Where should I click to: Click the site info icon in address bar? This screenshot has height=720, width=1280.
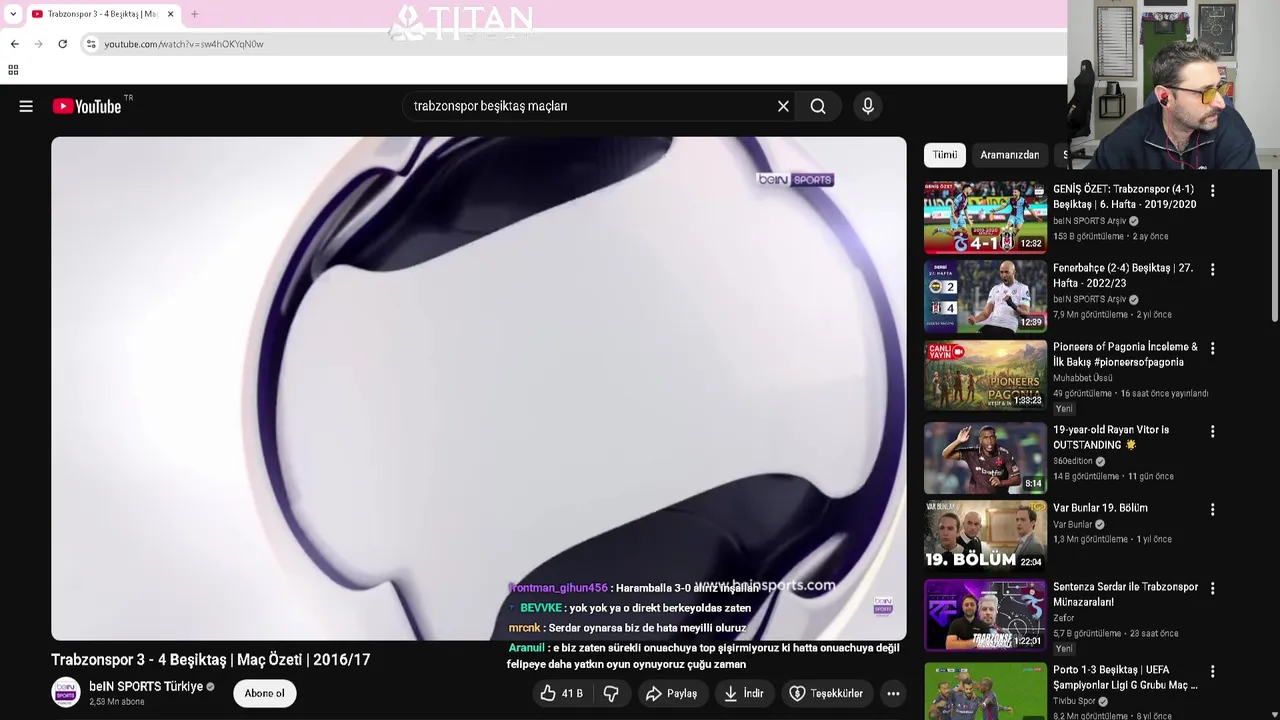click(x=91, y=44)
